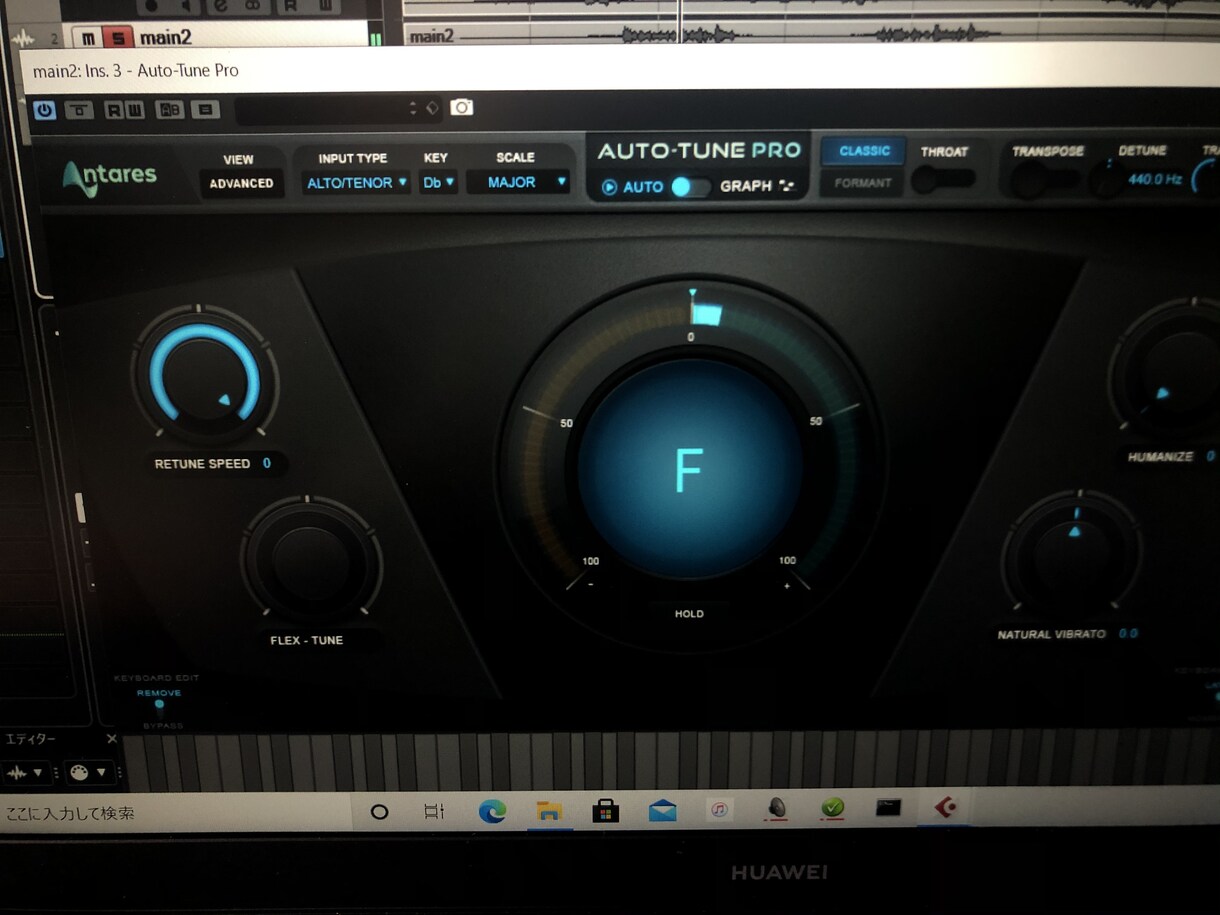The height and width of the screenshot is (915, 1220).
Task: Click the TRANSPOSE slider control
Action: point(1047,180)
